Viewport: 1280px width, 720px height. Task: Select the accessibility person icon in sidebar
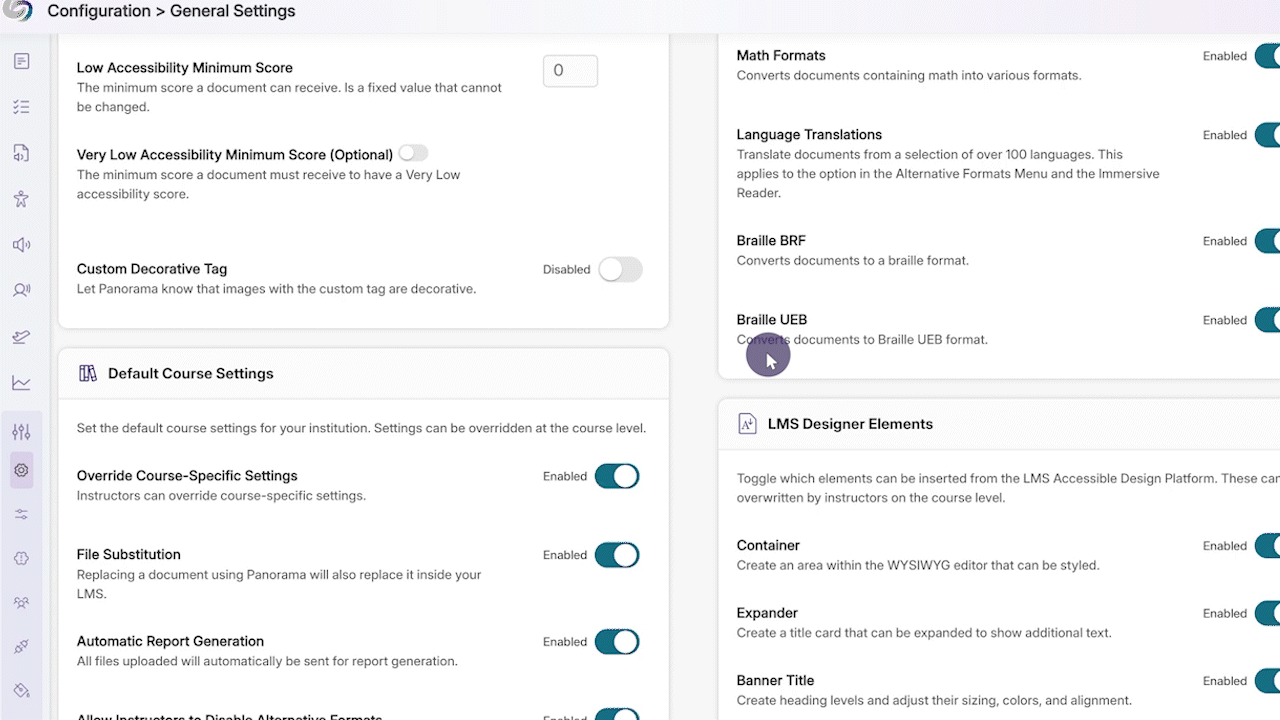tap(21, 199)
